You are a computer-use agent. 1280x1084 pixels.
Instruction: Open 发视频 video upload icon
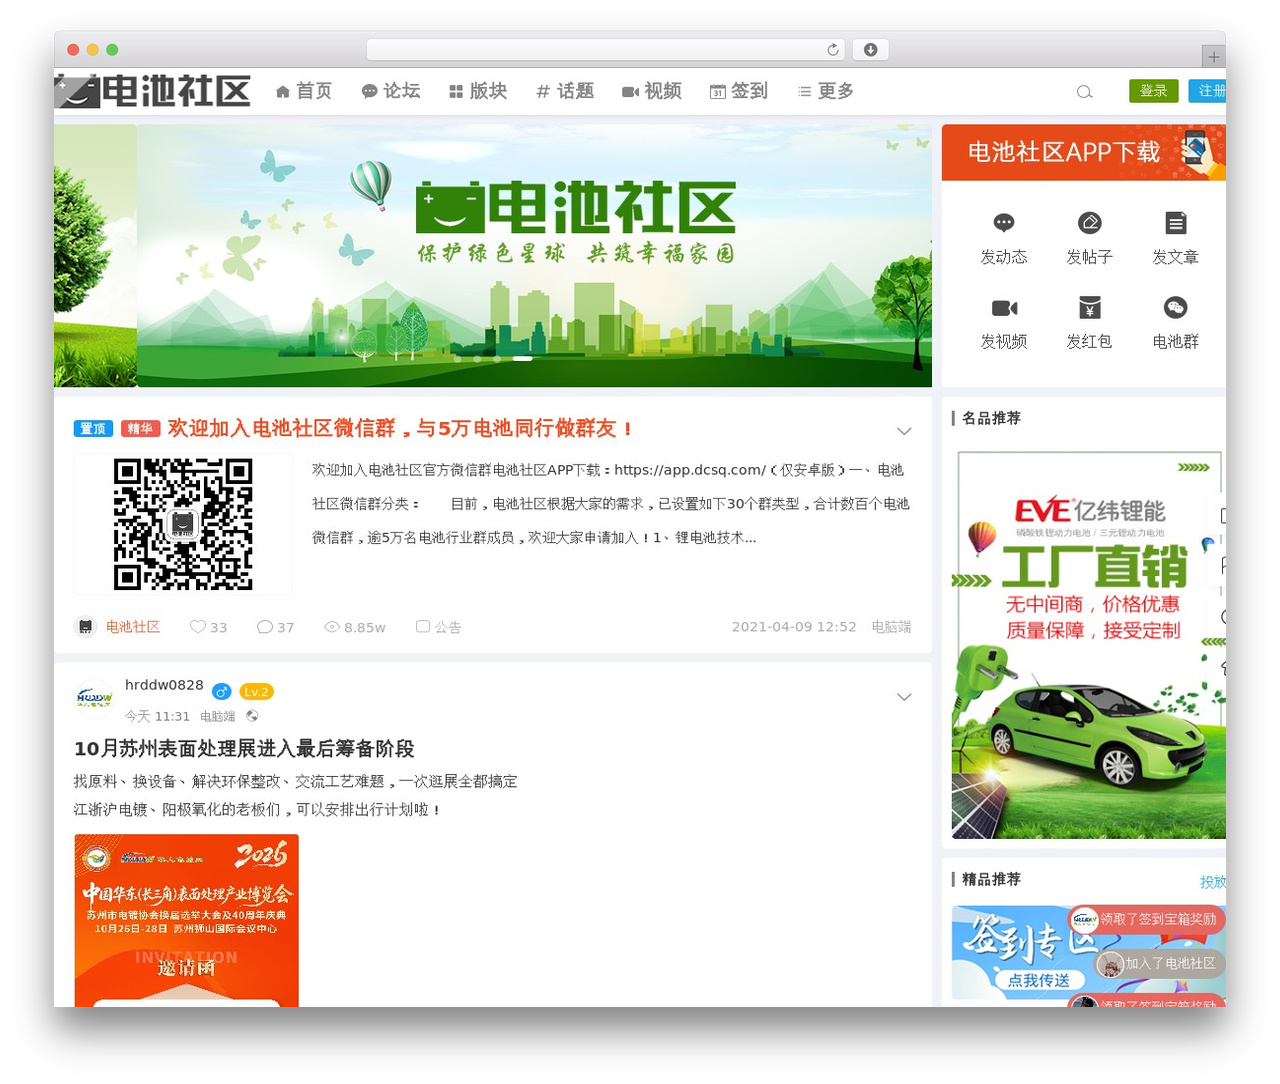coord(1004,308)
